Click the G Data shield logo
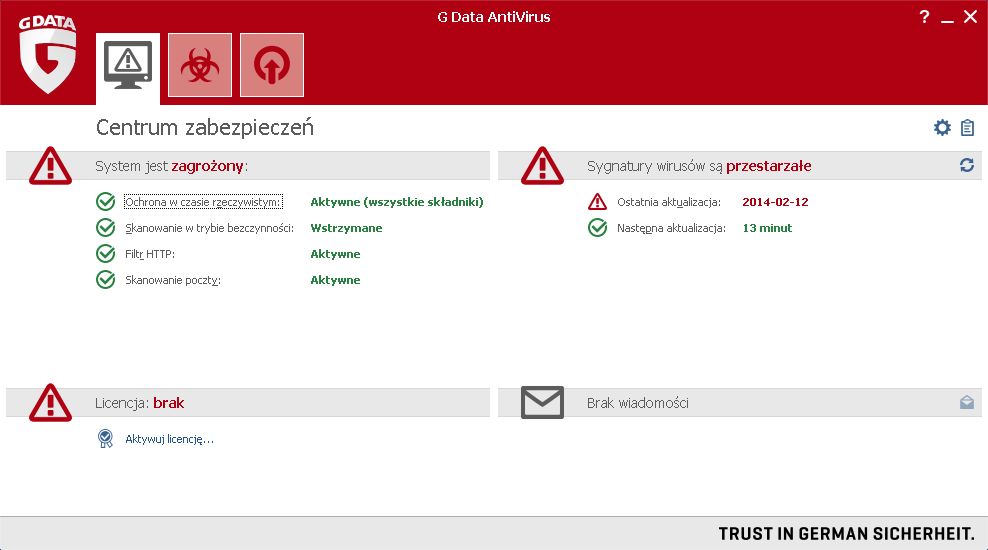 47,55
